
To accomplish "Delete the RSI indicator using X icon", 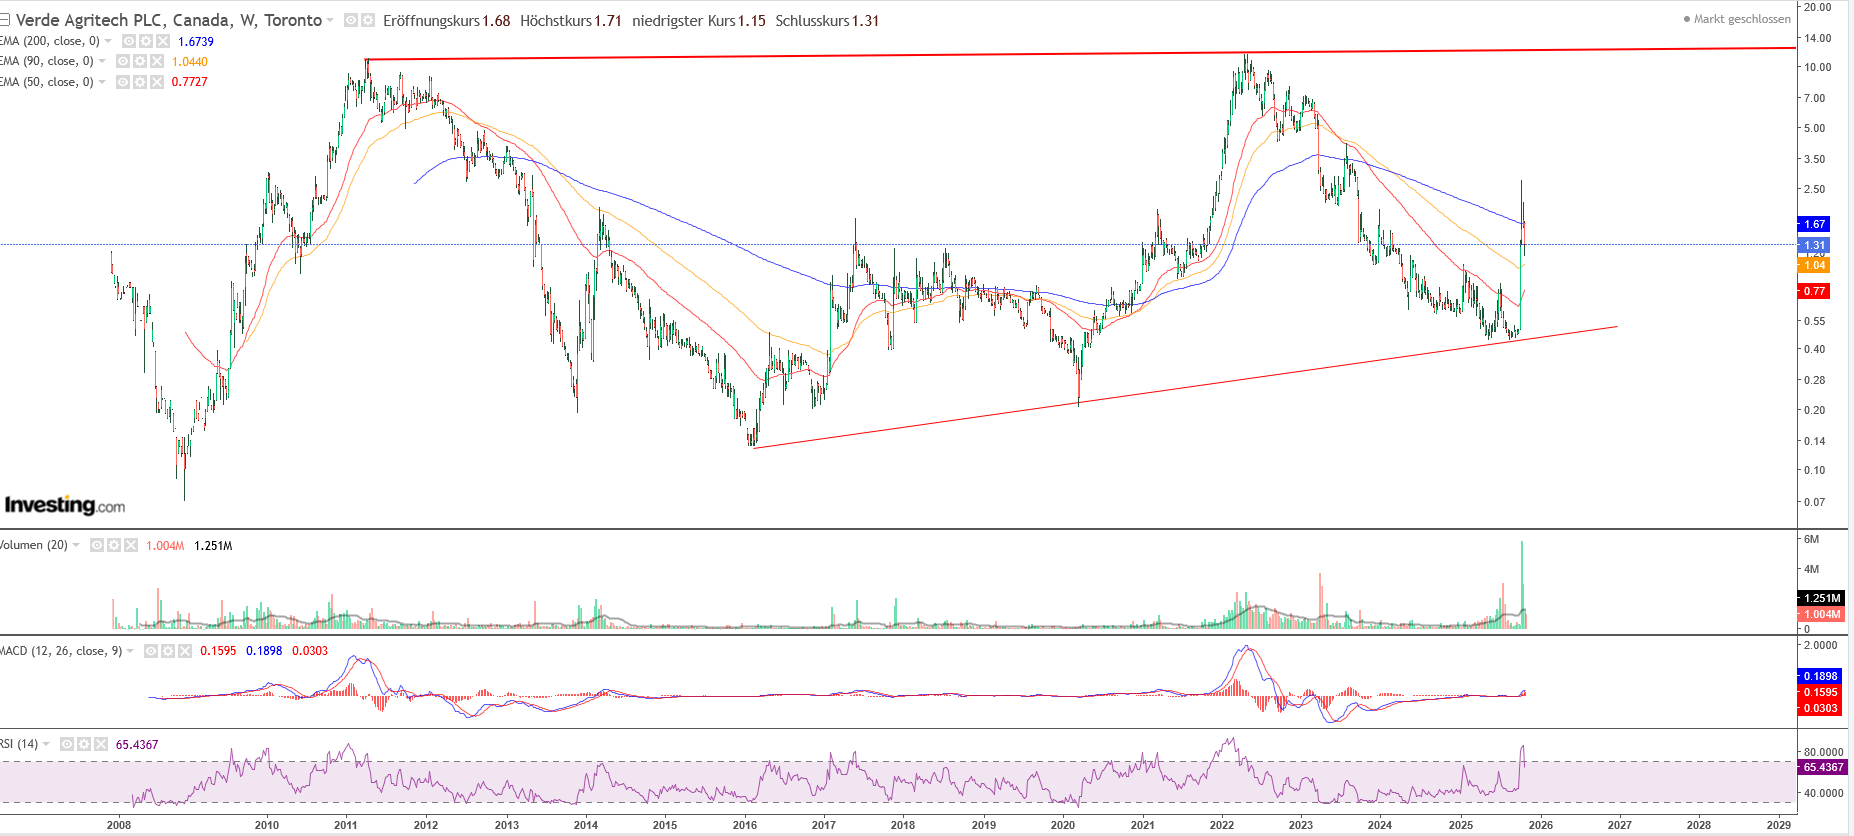I will (x=101, y=744).
